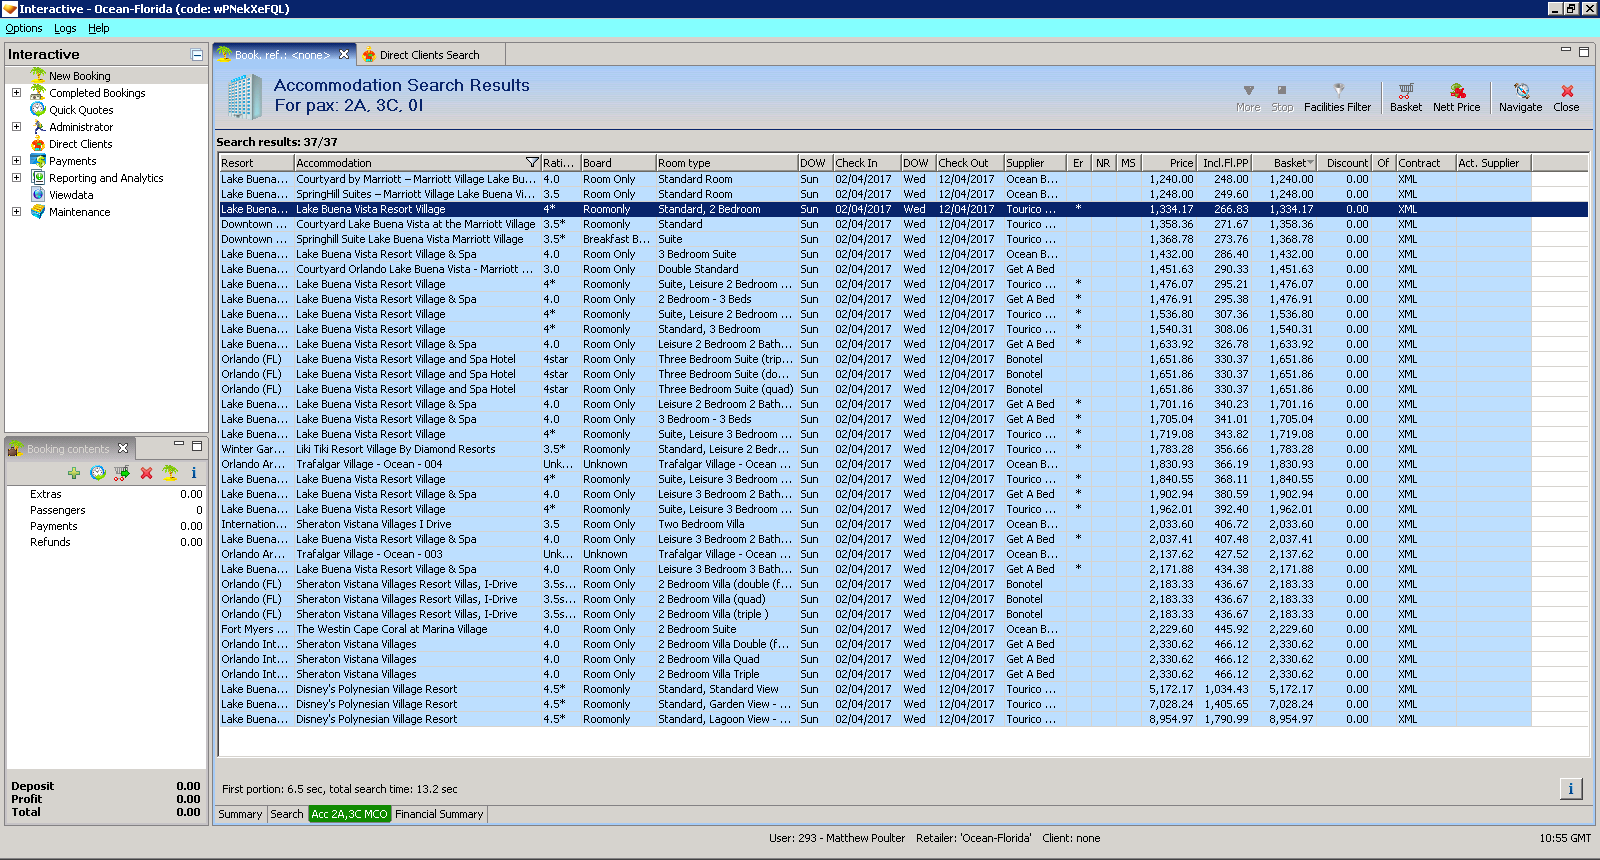Select the Book. ref. <none> tab
This screenshot has width=1600, height=860.
282,55
